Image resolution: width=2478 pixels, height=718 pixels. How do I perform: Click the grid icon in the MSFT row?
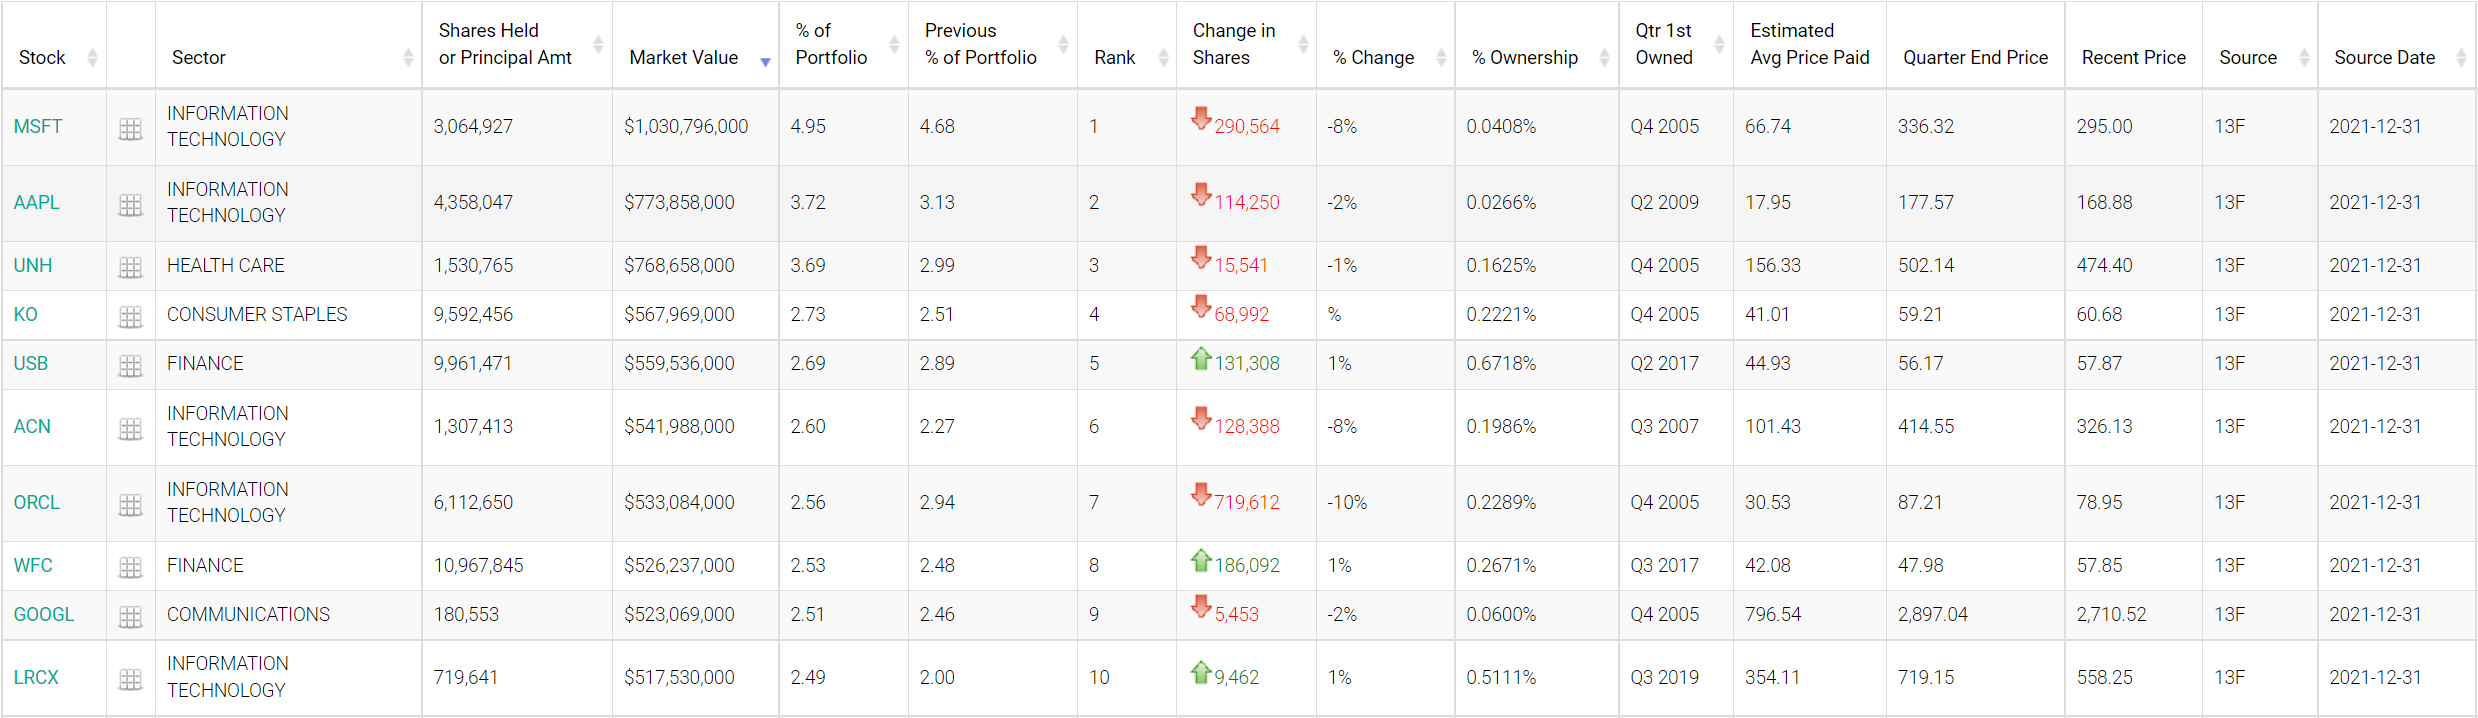click(130, 129)
